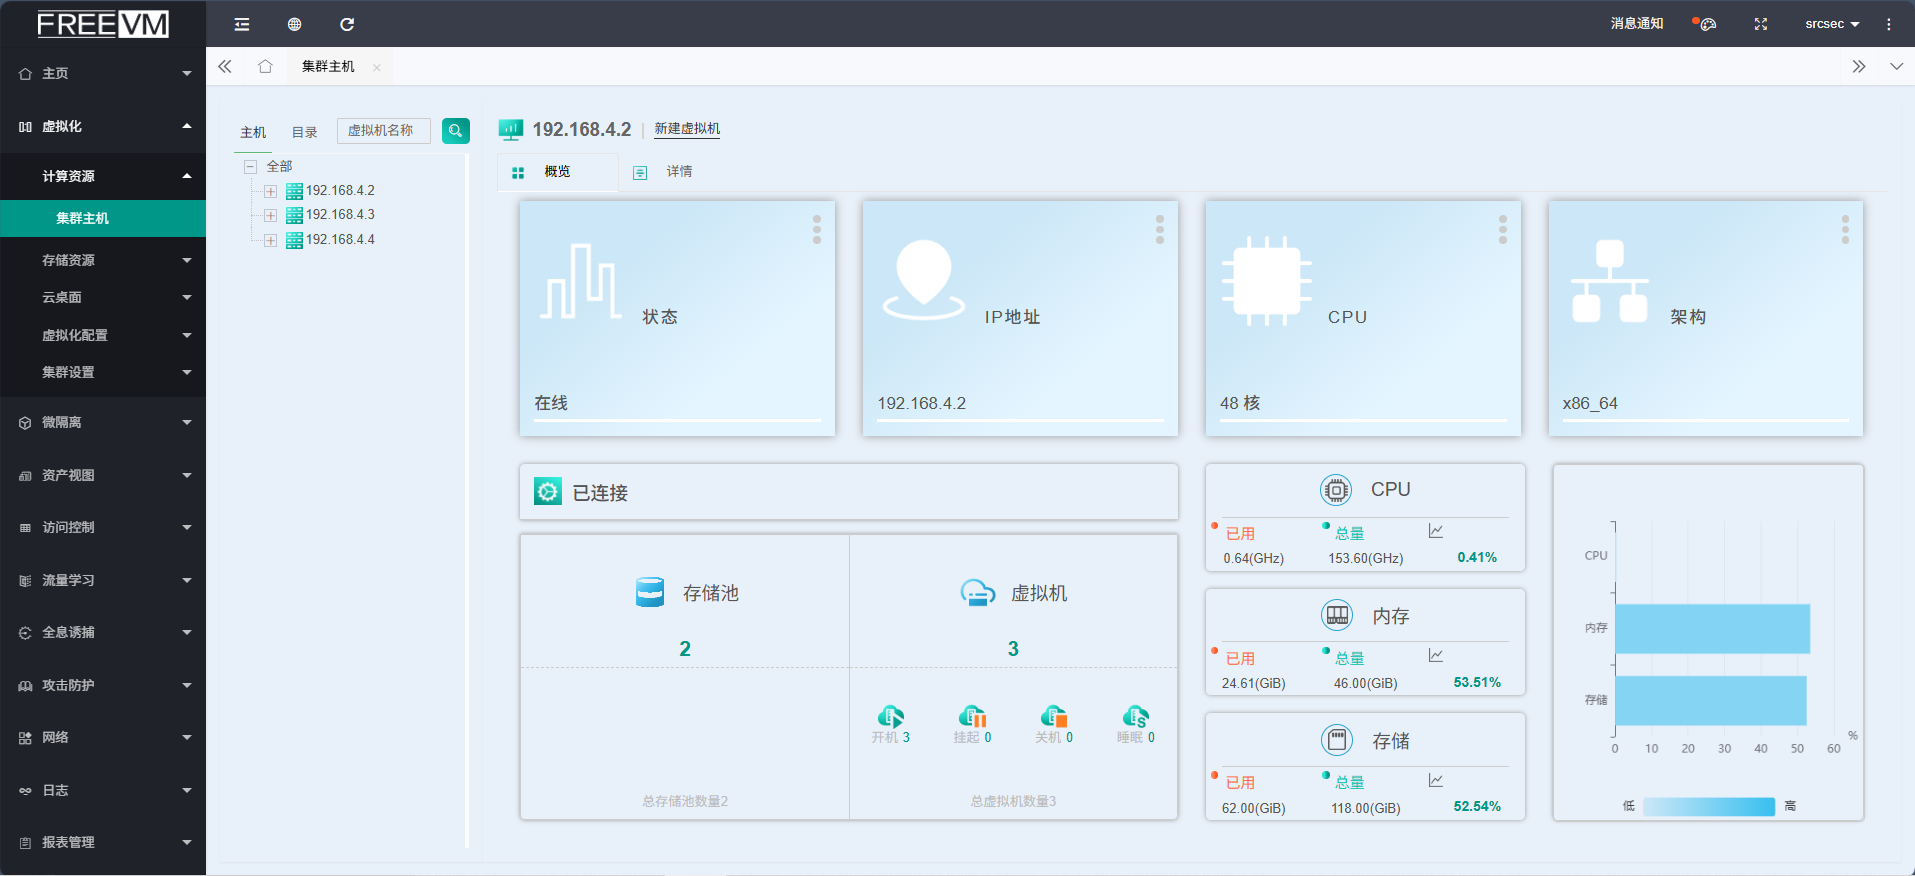Click the search magnifier button
Image resolution: width=1915 pixels, height=876 pixels.
point(455,131)
